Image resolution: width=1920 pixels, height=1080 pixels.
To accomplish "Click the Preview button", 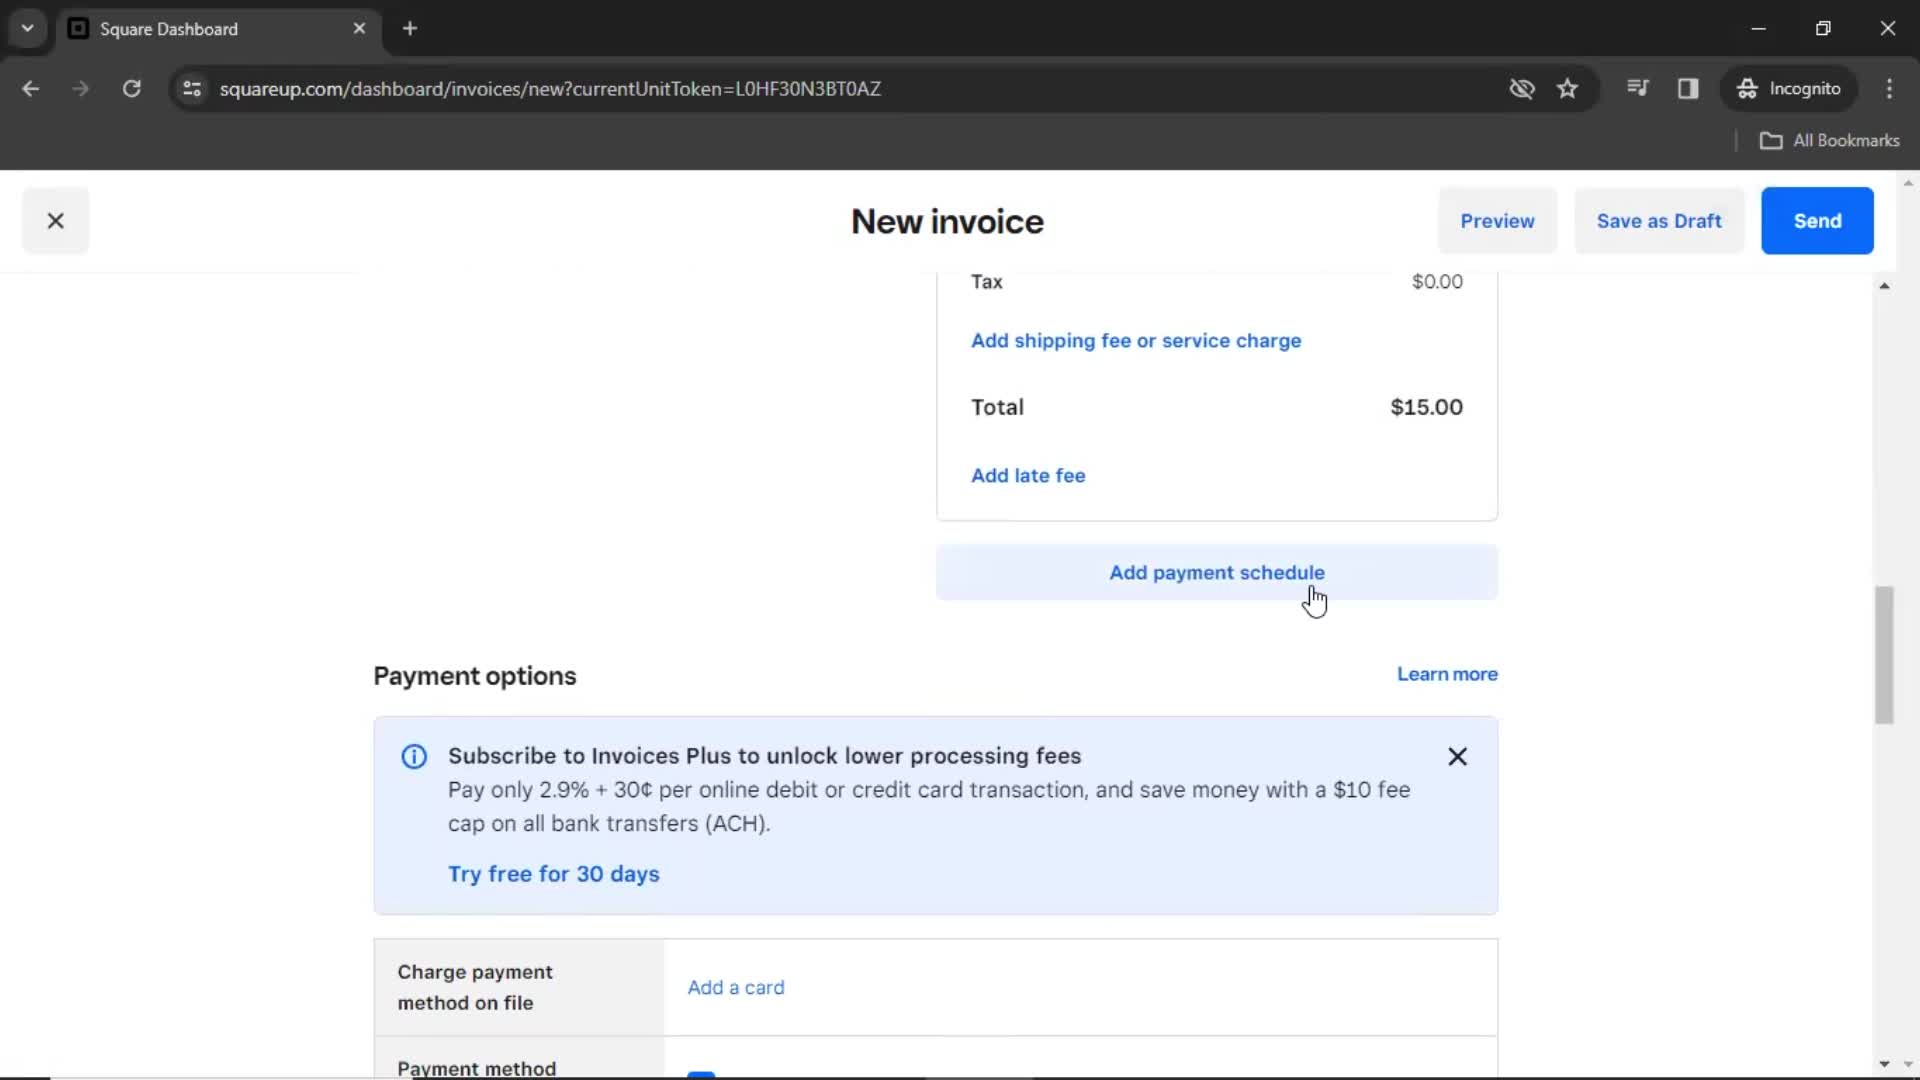I will [x=1497, y=220].
